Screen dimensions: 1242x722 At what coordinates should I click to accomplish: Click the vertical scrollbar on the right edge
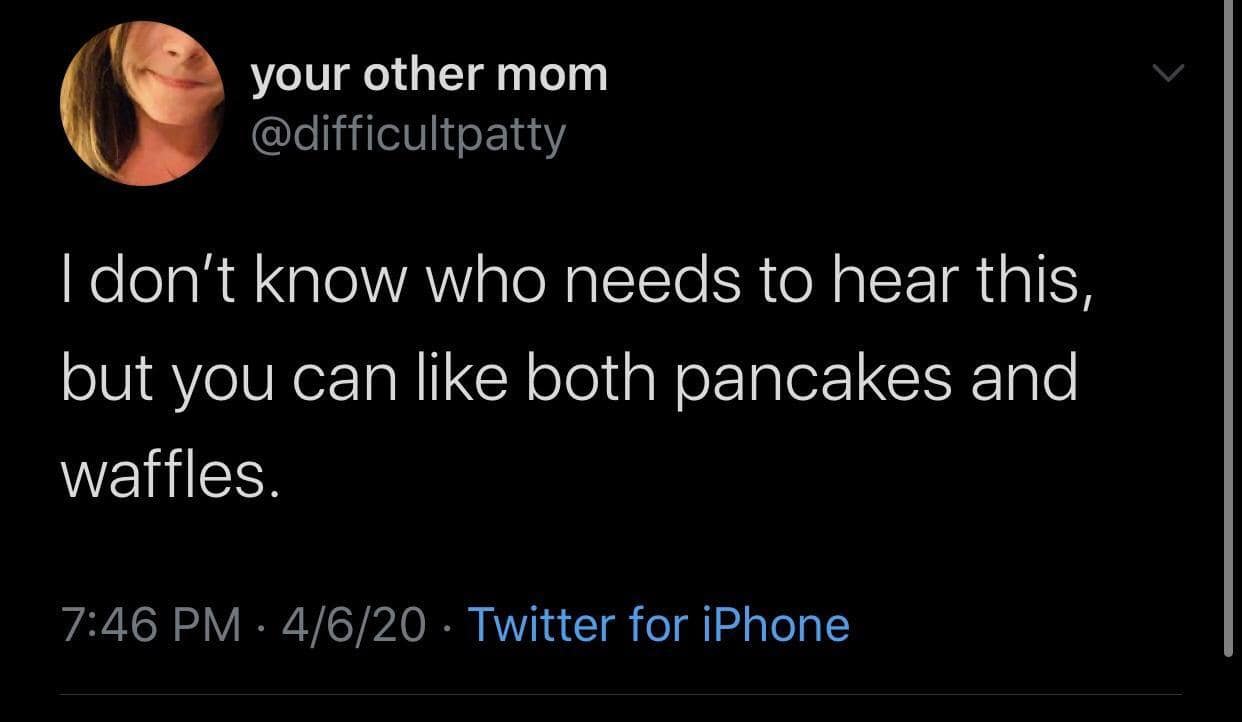[x=1229, y=330]
